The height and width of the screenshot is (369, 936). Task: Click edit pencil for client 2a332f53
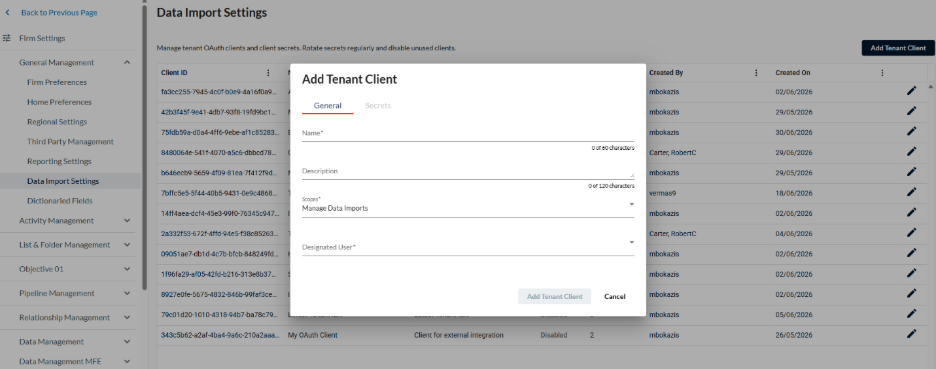[911, 232]
